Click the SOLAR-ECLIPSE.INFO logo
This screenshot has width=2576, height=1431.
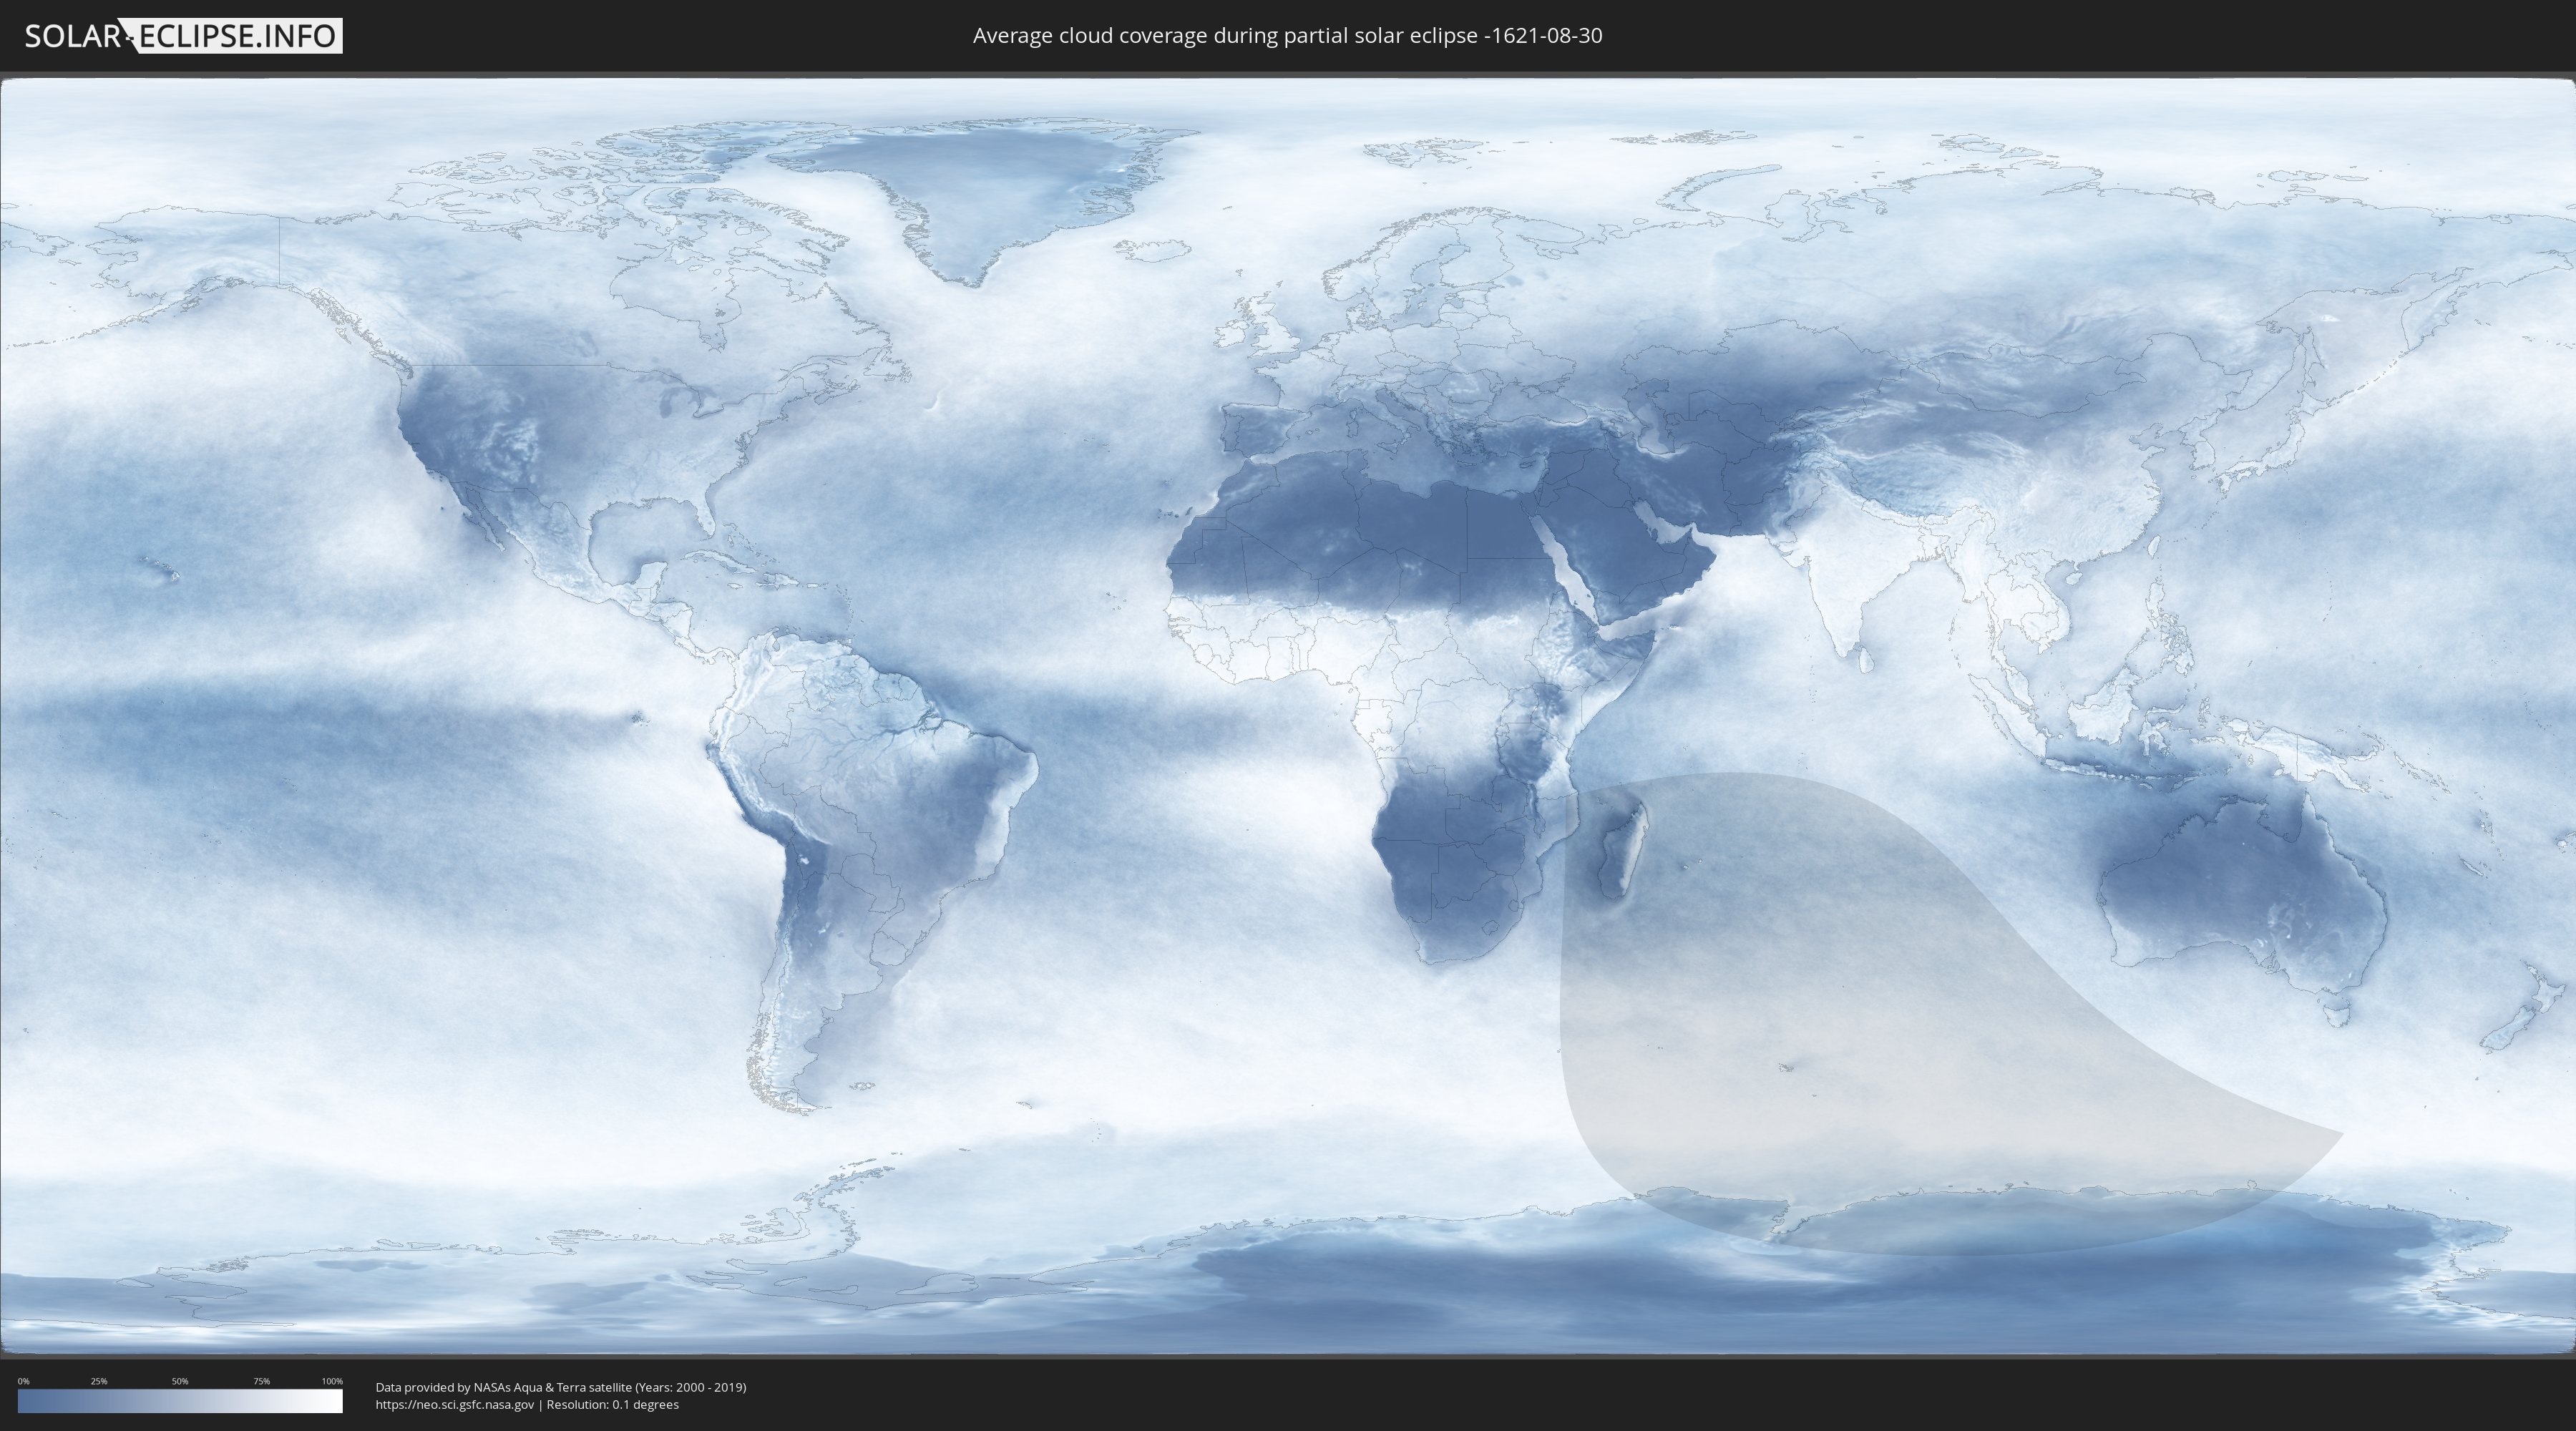coord(183,36)
